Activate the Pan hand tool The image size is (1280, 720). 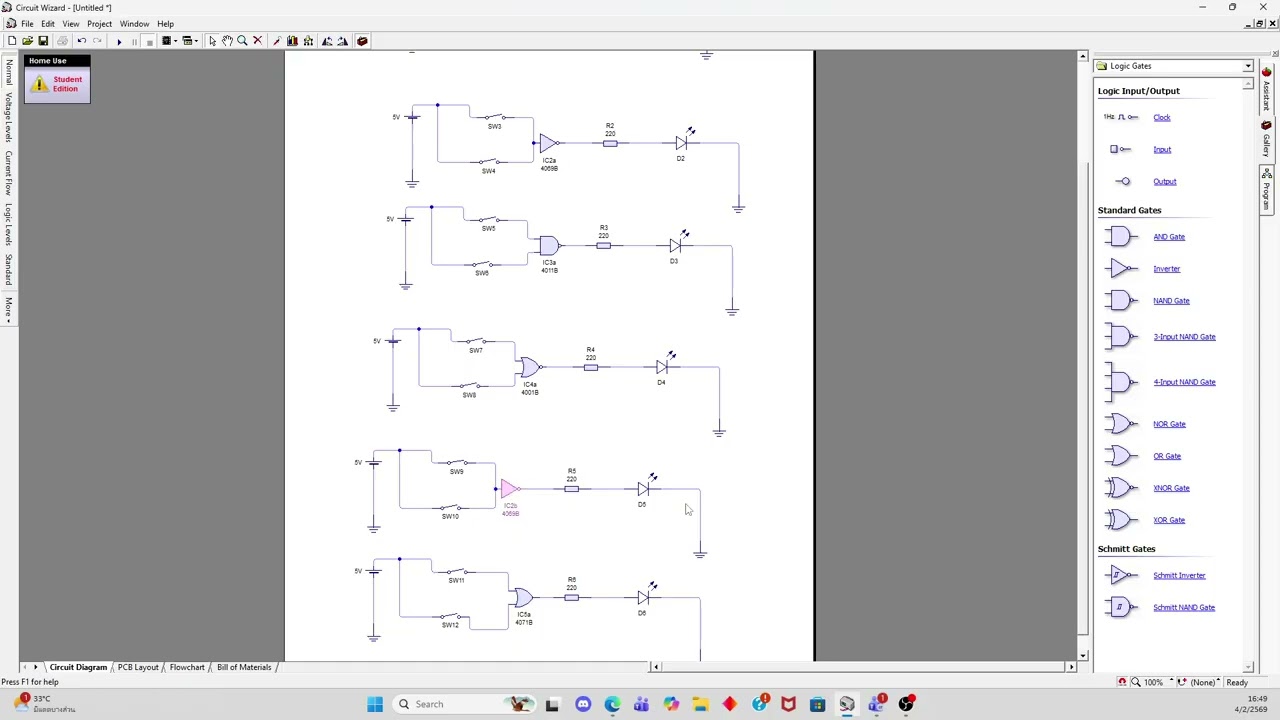point(227,41)
